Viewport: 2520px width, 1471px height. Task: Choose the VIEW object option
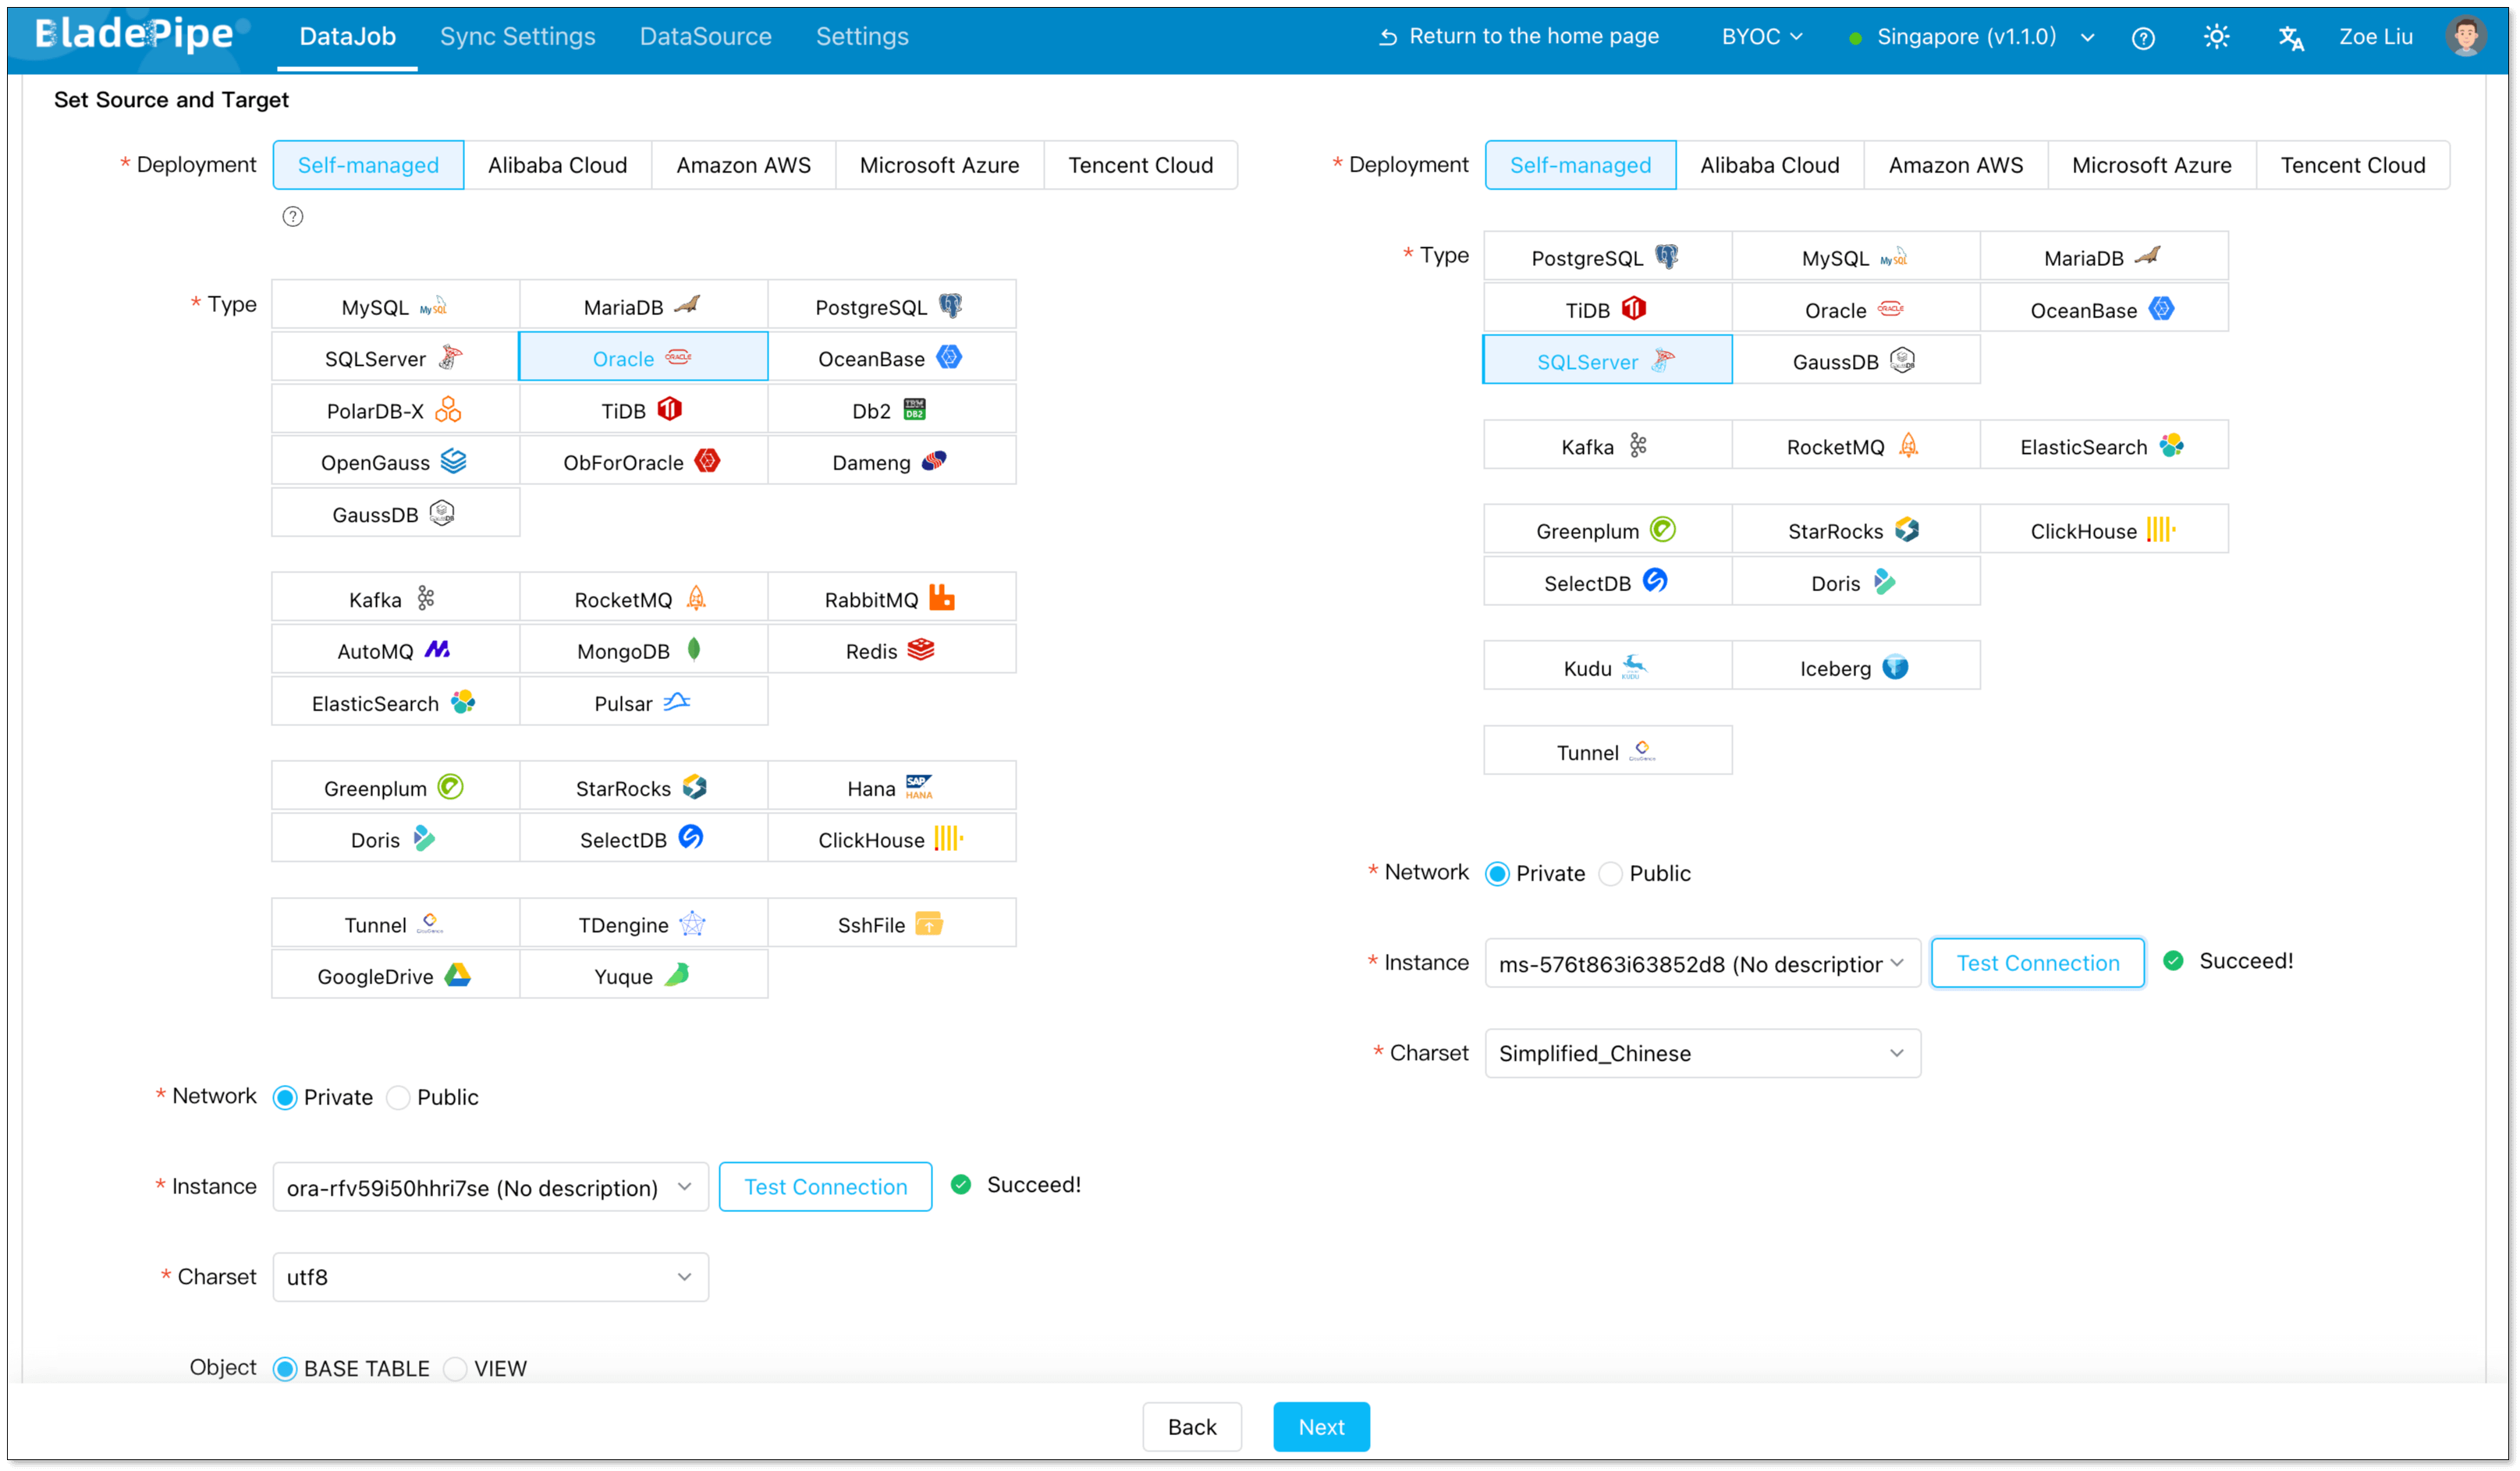point(456,1368)
